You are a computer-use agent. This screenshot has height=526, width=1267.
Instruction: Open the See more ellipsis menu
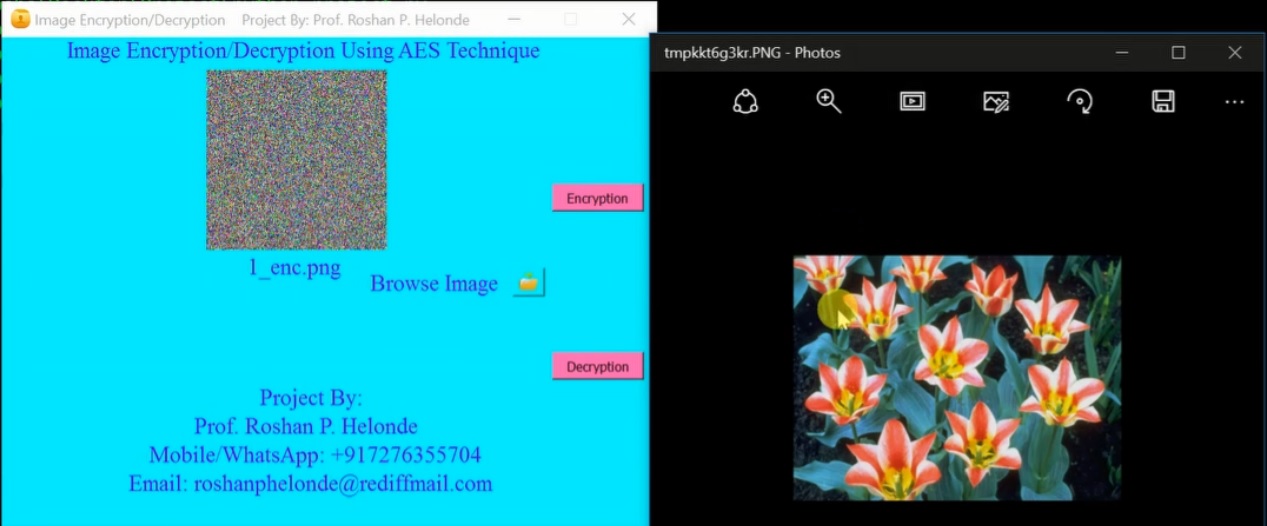(x=1235, y=102)
